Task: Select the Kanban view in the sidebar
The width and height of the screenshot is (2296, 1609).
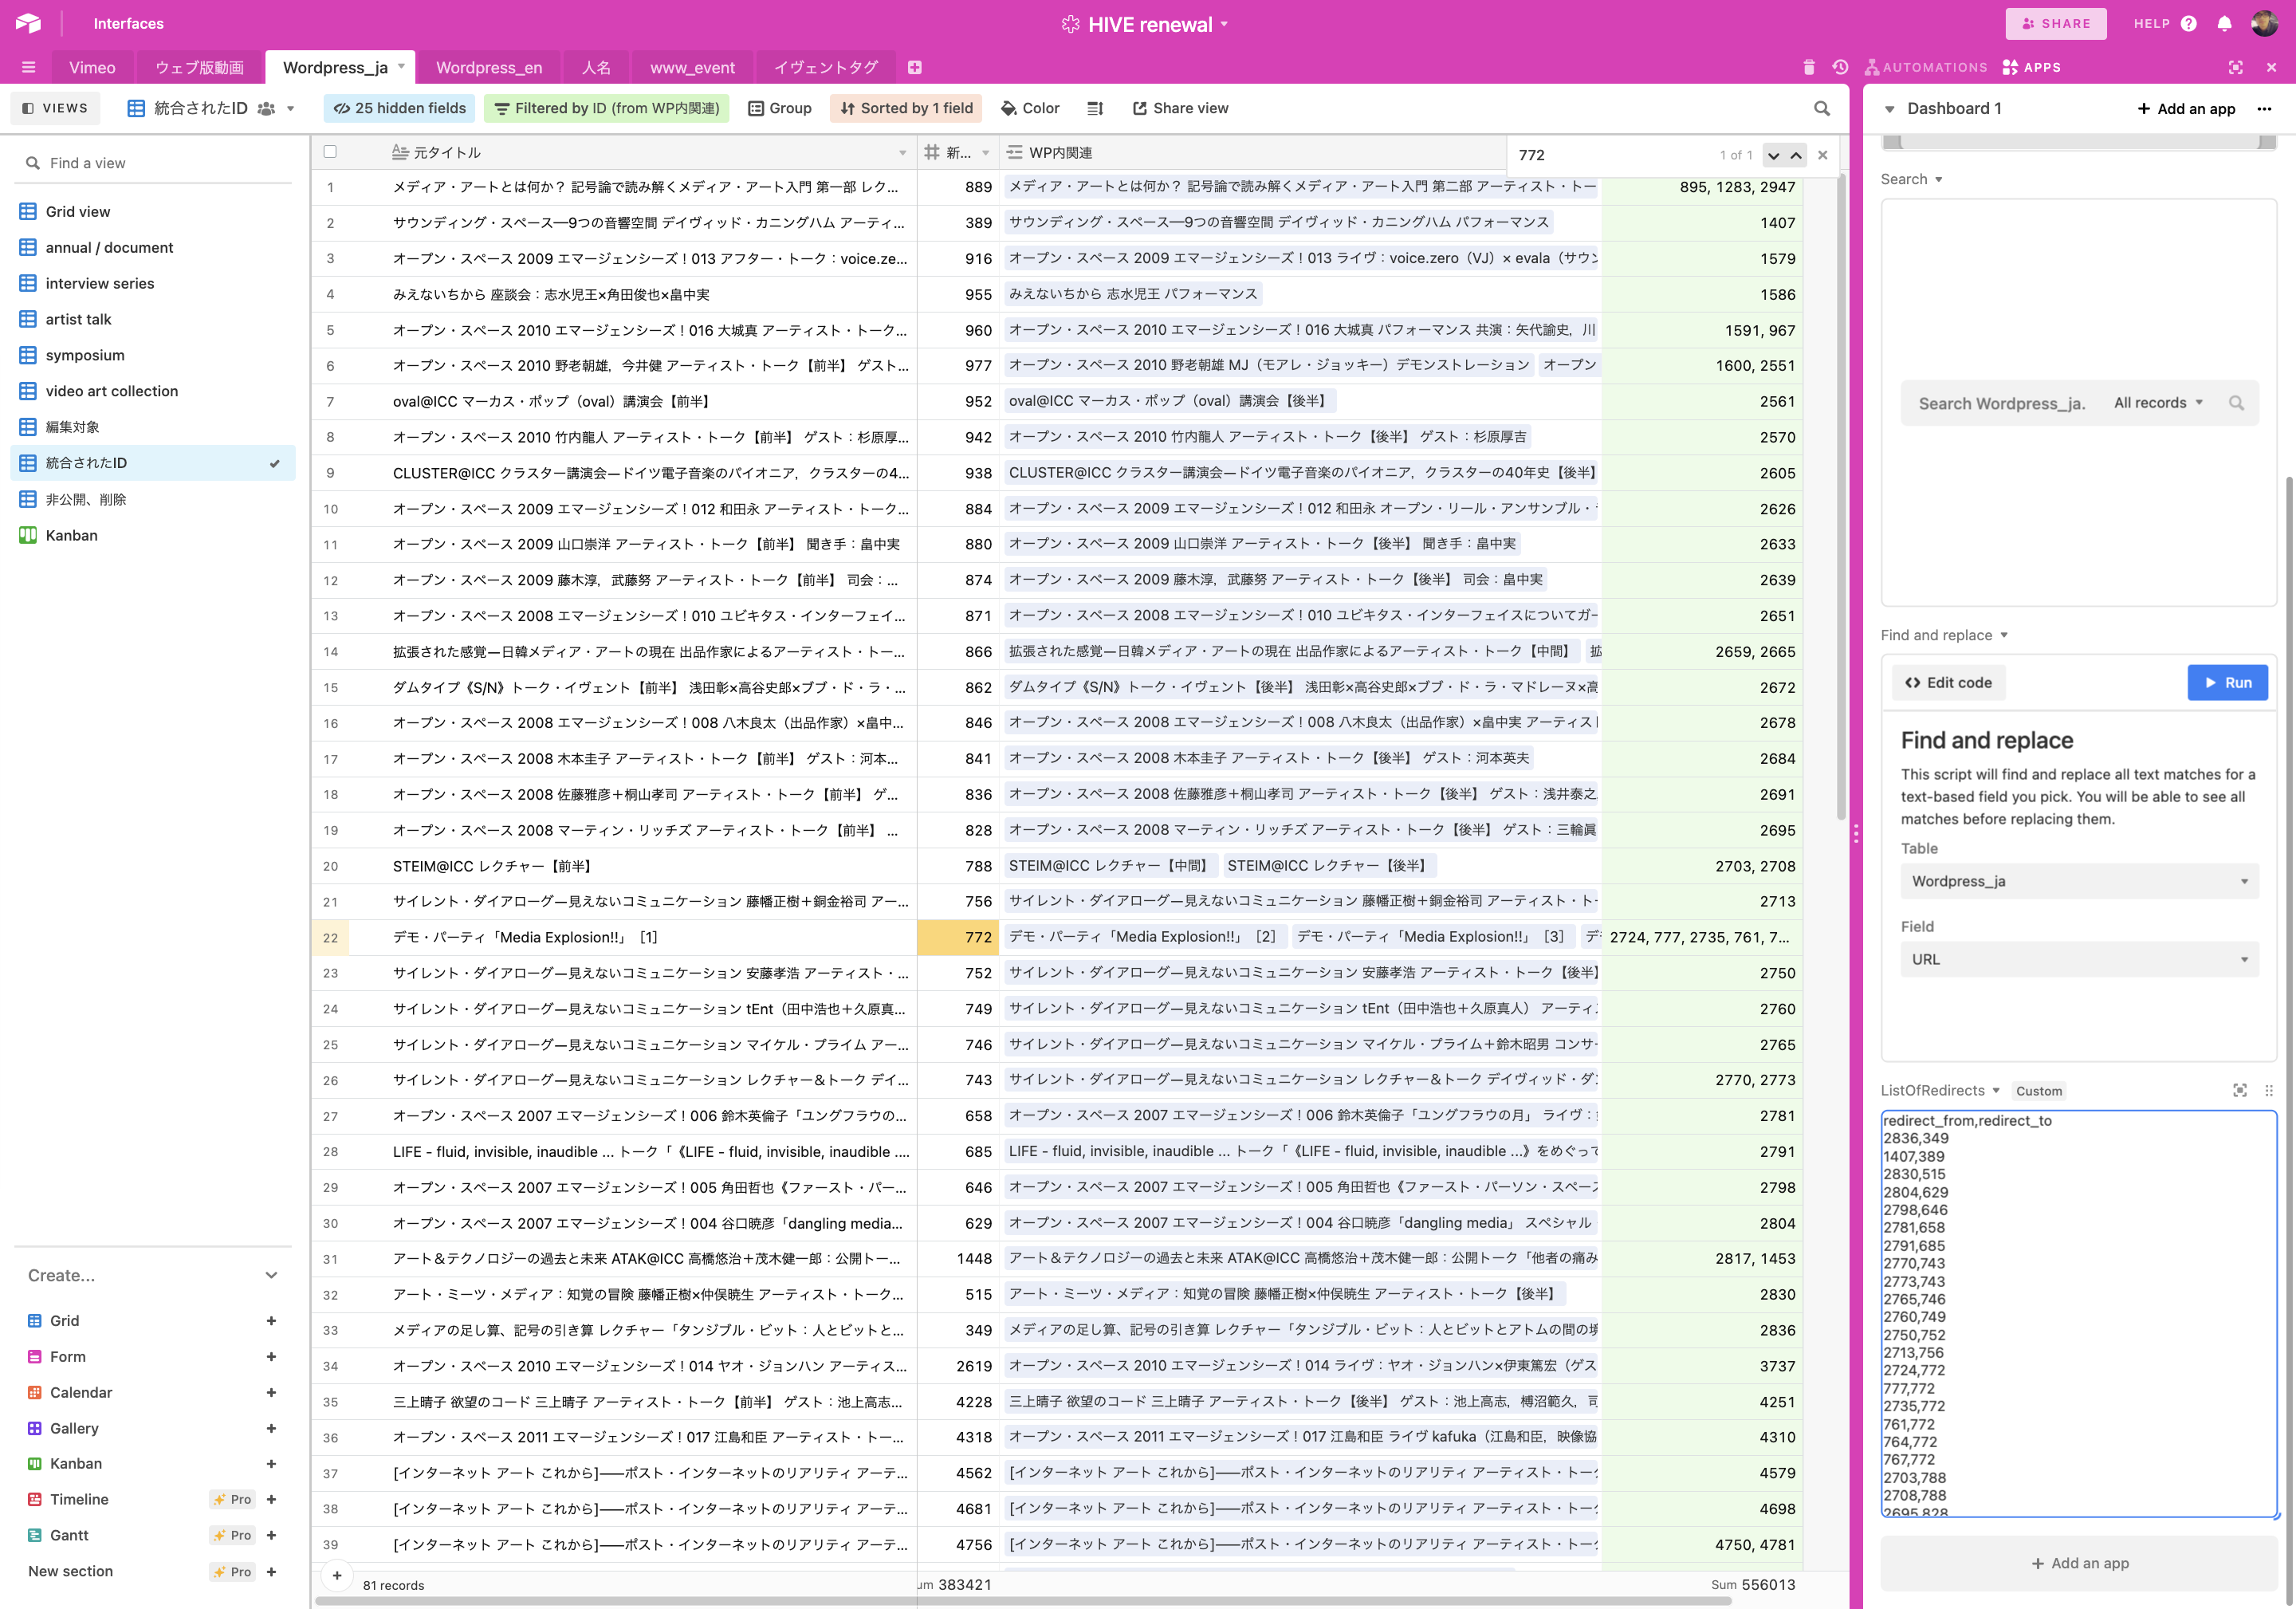Action: click(x=70, y=535)
